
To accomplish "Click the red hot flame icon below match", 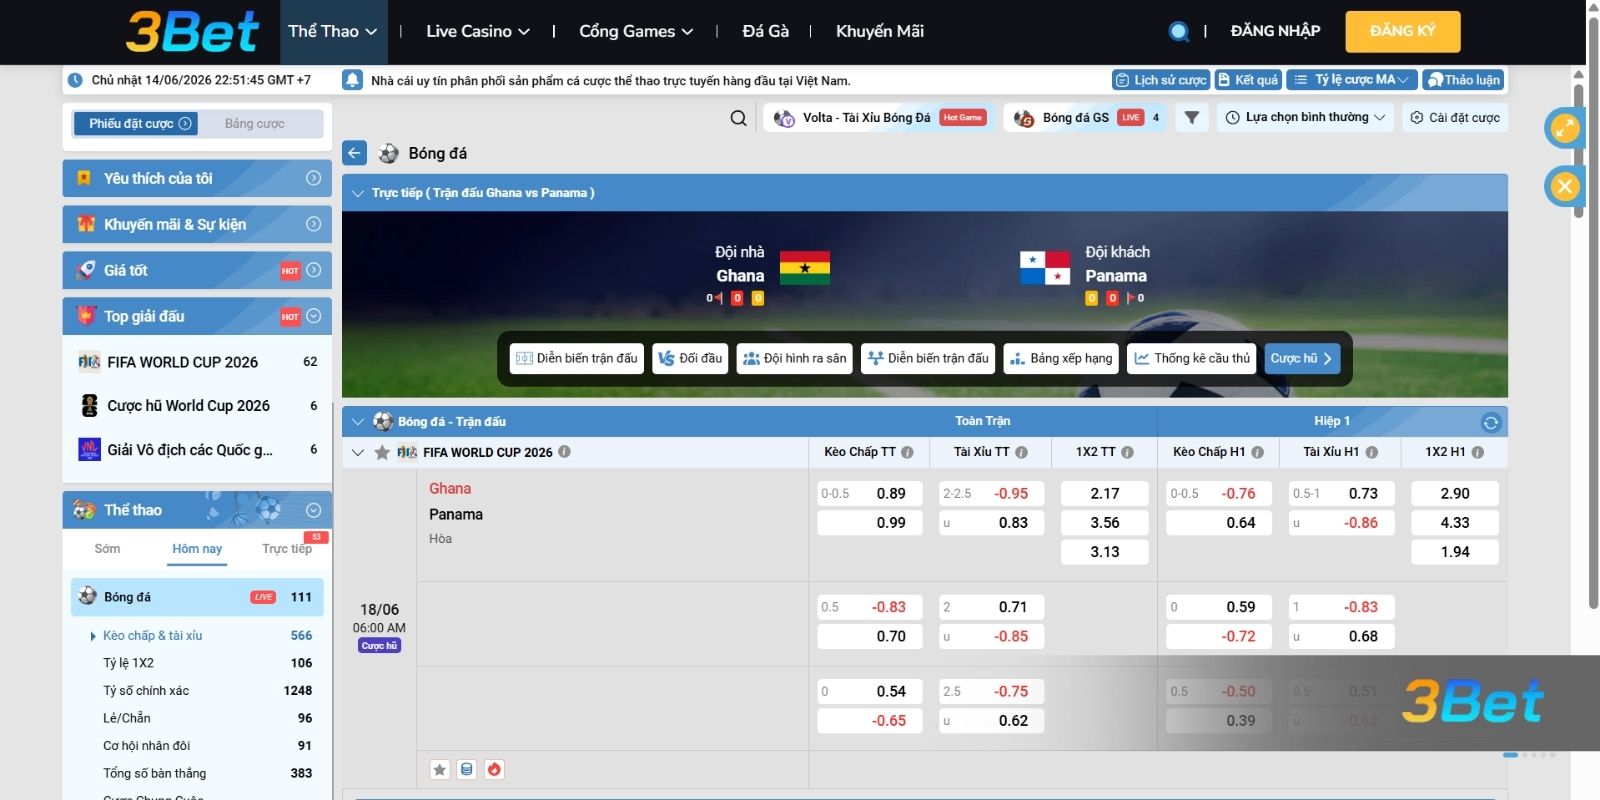I will 494,769.
